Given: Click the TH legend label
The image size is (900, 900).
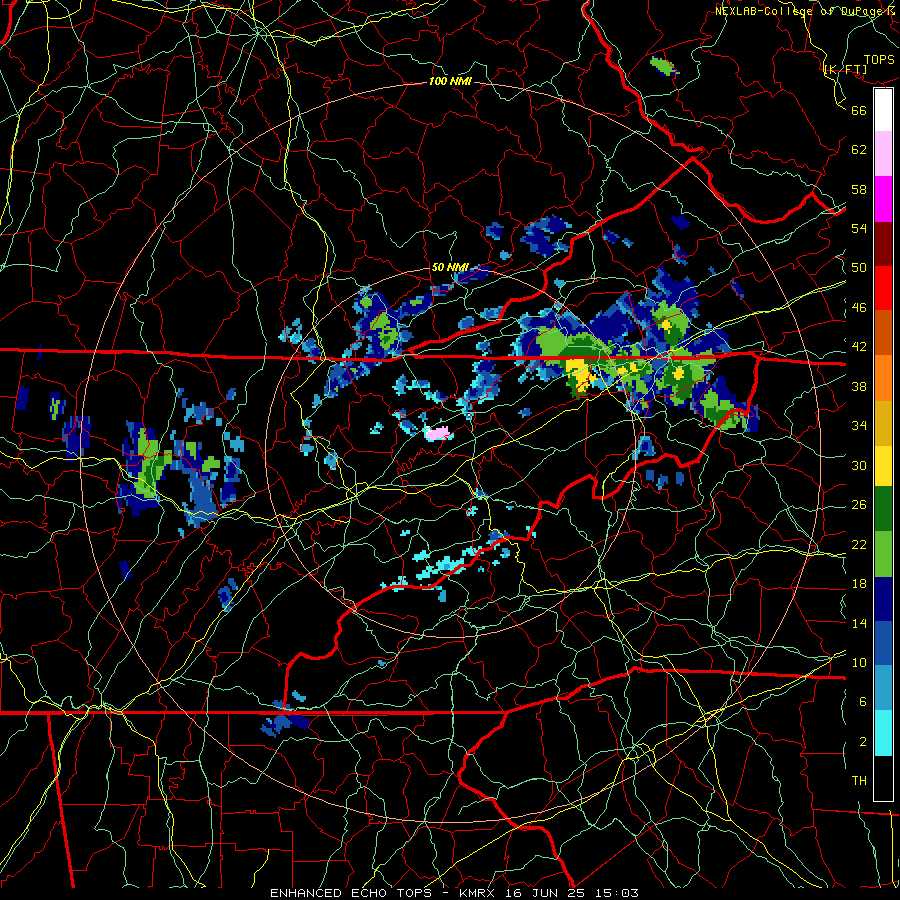Looking at the screenshot, I should (859, 781).
